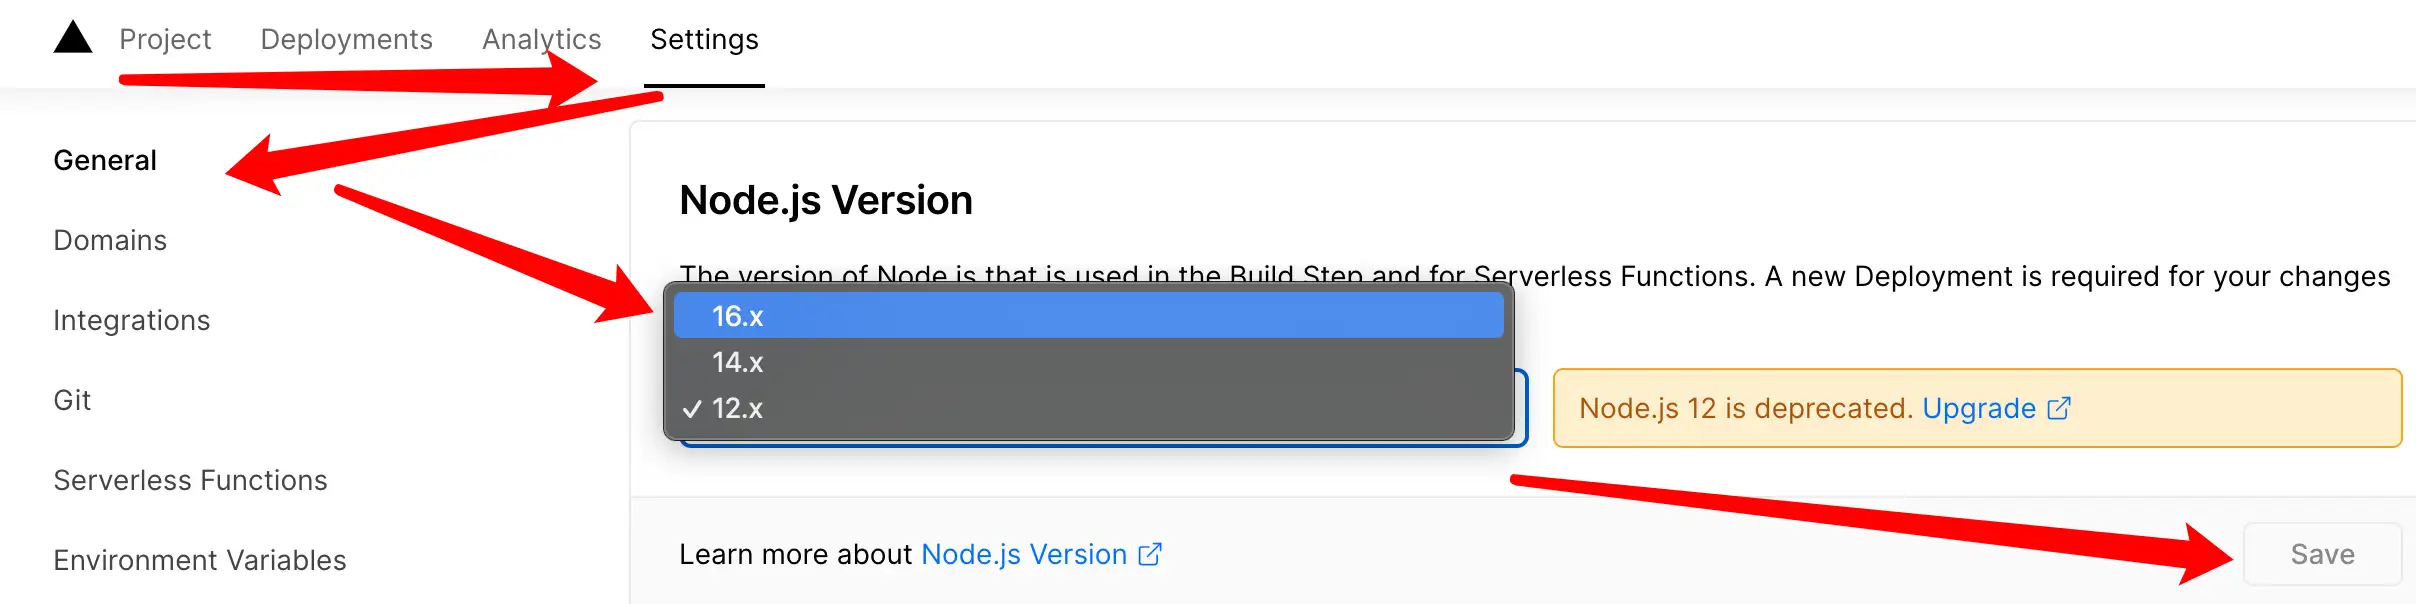Click the Vercel triangle logo
The width and height of the screenshot is (2416, 604).
click(71, 40)
